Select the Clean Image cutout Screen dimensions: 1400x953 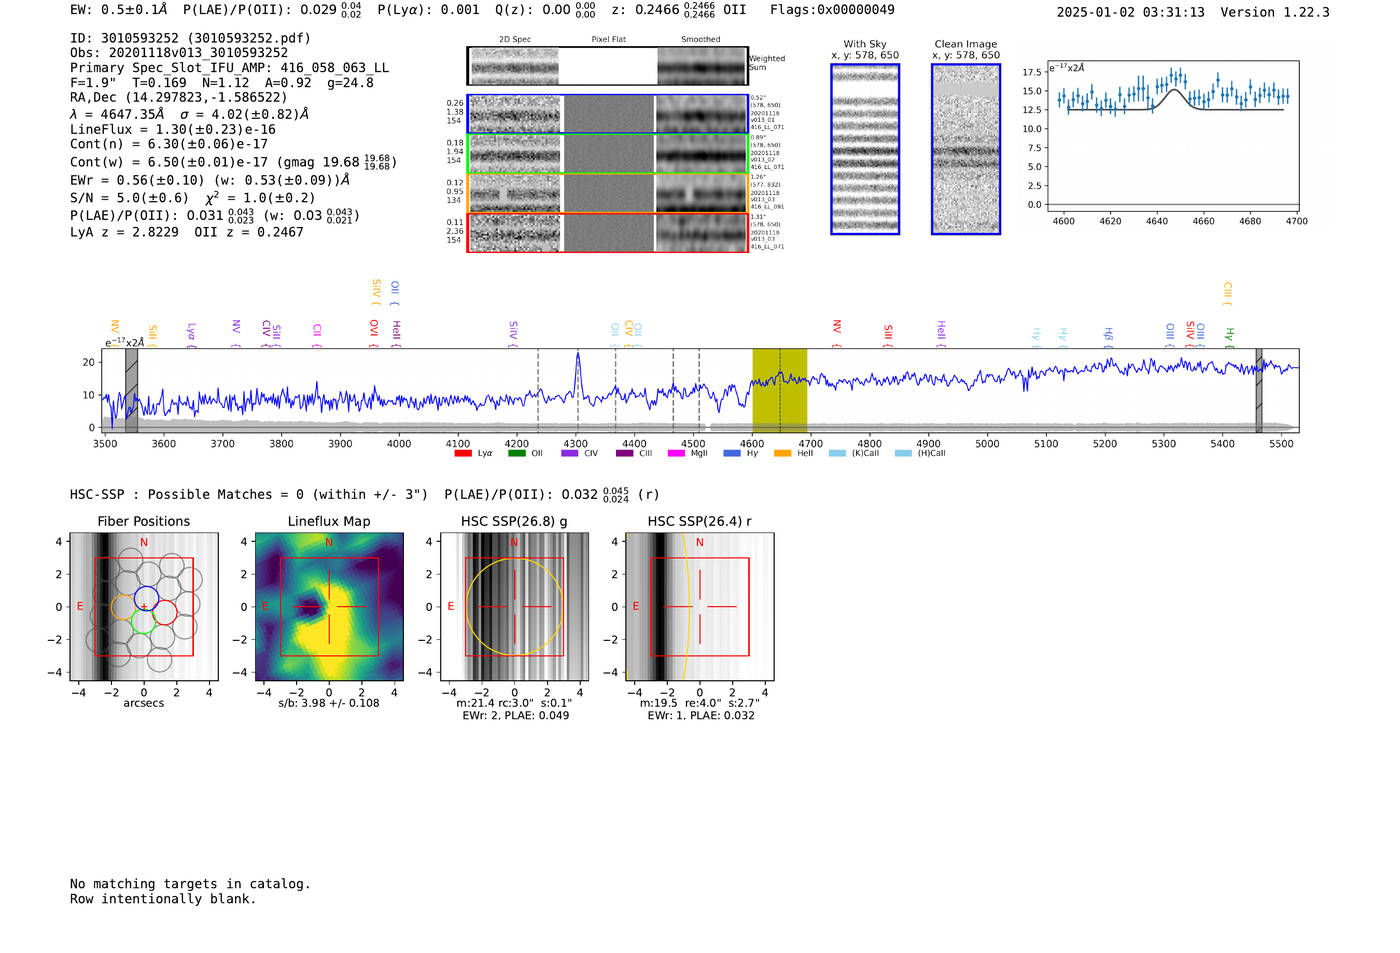coord(966,149)
